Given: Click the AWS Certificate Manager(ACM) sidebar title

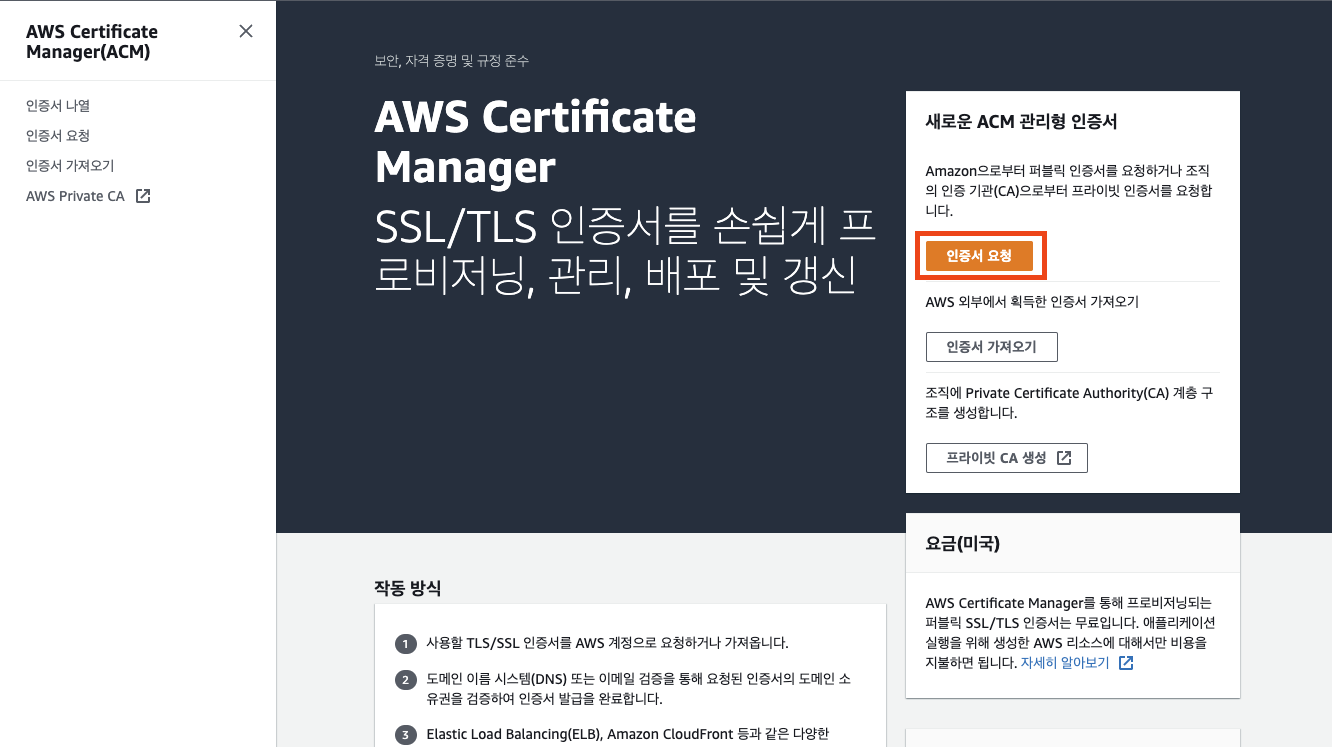Looking at the screenshot, I should click(92, 41).
